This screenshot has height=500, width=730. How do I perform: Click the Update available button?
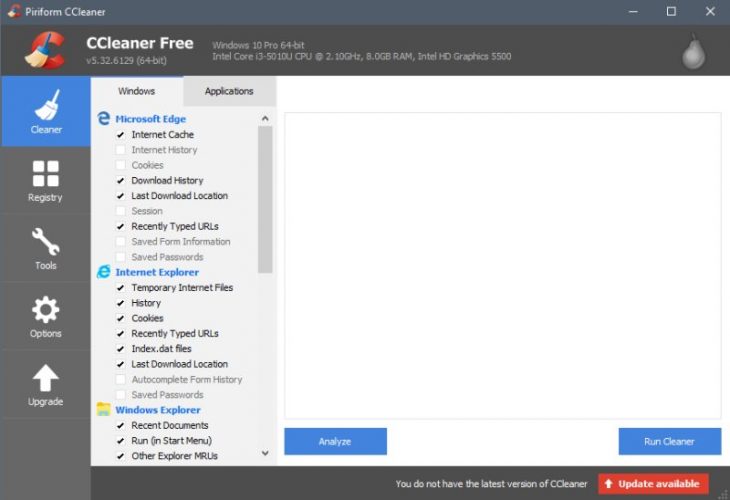point(653,484)
